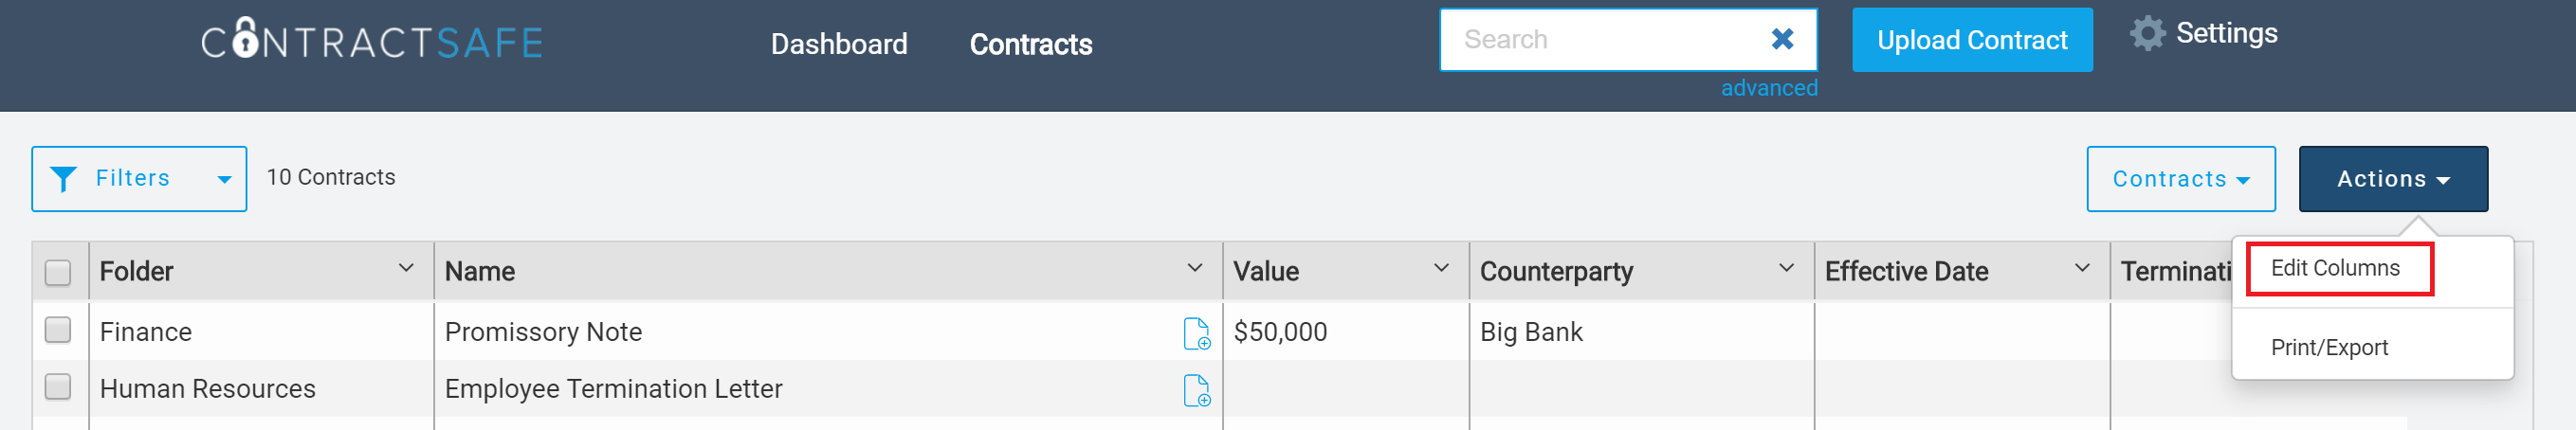Open the Name column header chevron

pos(1194,268)
